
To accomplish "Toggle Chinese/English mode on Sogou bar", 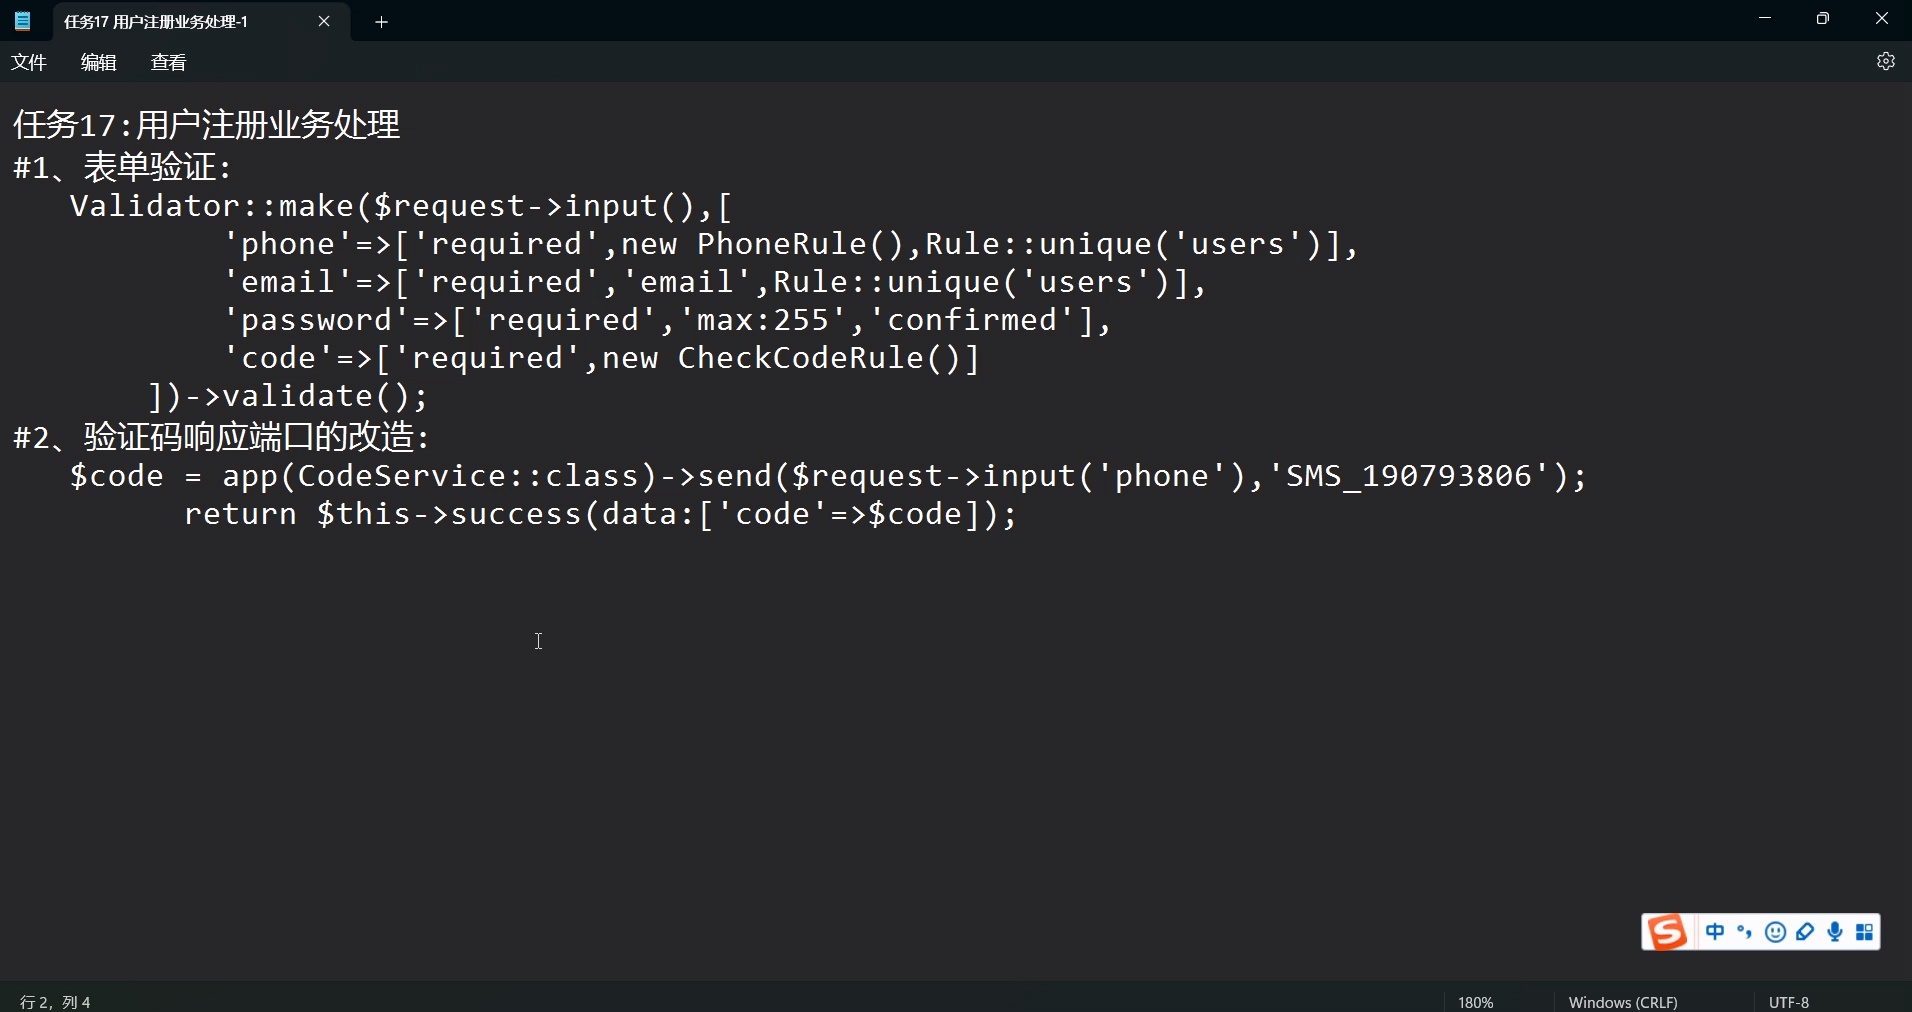I will point(1715,932).
